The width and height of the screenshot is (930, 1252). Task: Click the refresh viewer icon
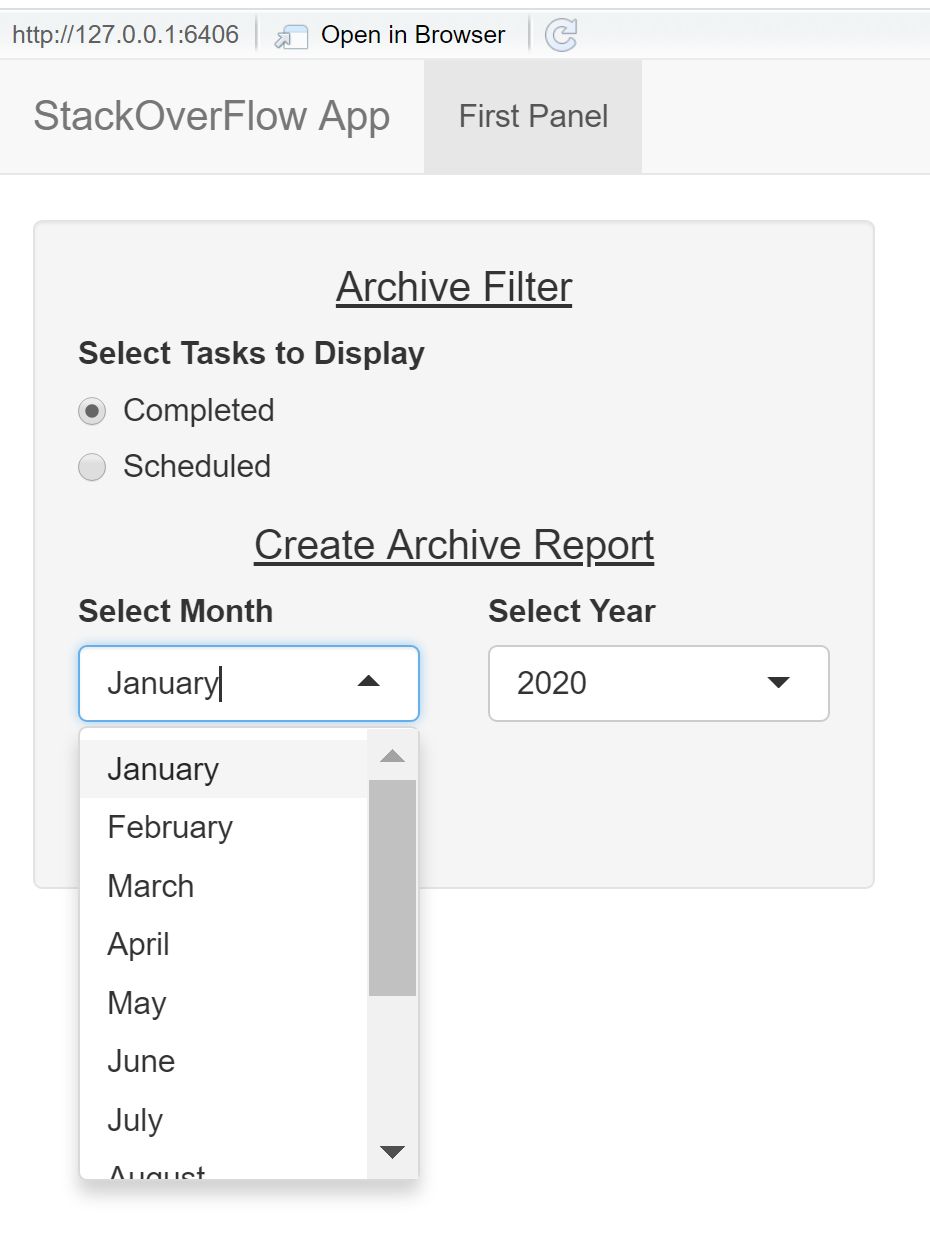point(561,36)
